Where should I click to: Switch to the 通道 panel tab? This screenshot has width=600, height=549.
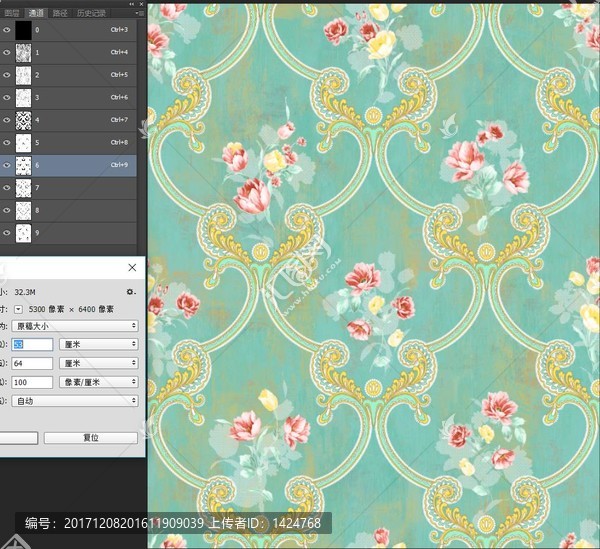(36, 13)
